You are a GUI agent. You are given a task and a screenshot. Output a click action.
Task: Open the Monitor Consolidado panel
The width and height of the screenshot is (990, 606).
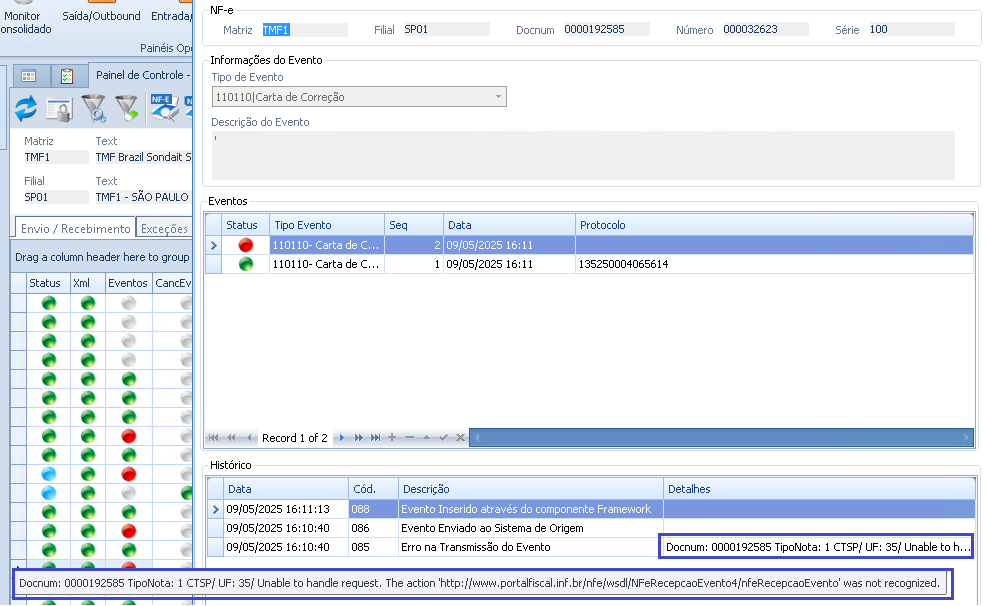23,22
